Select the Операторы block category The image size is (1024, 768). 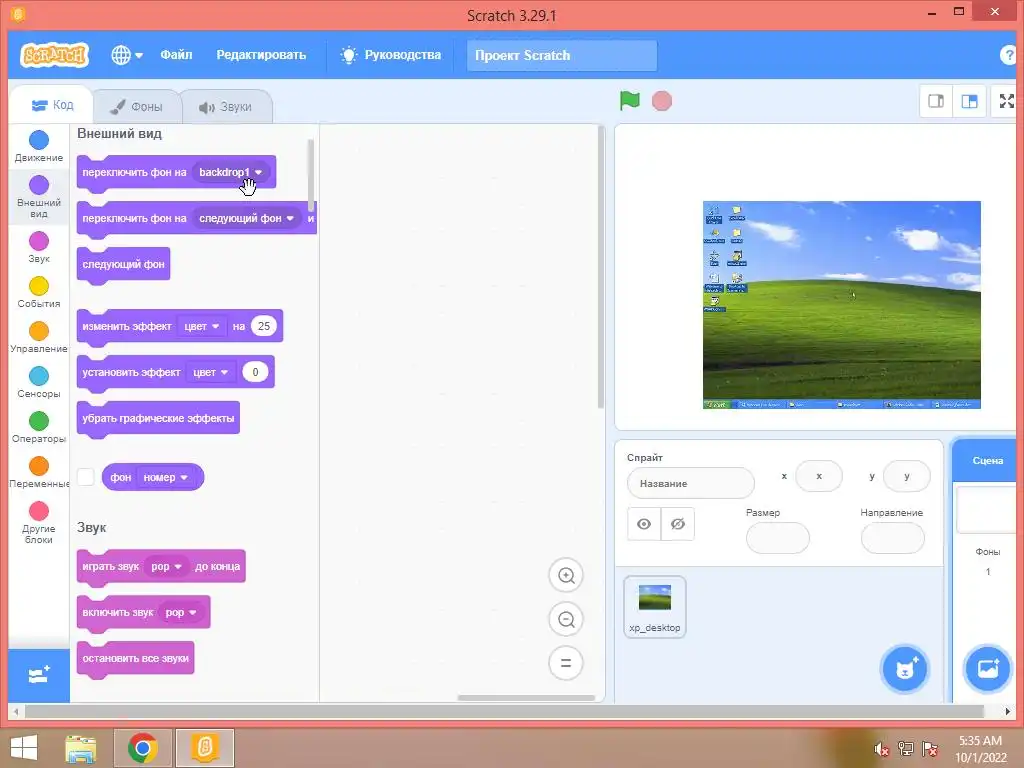pyautogui.click(x=39, y=427)
